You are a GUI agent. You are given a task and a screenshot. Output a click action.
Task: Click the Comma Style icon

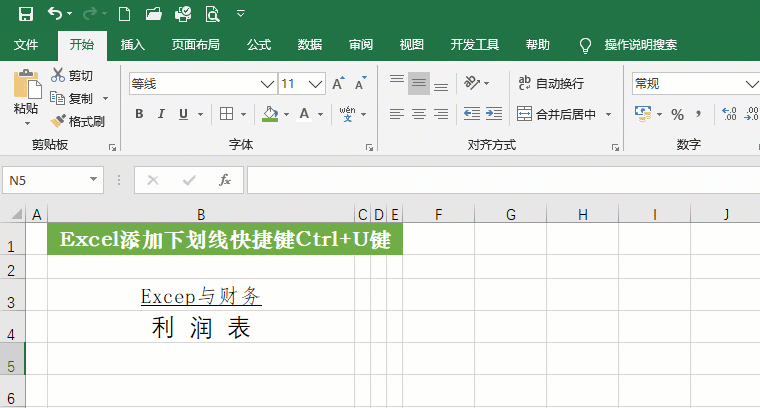click(x=698, y=114)
